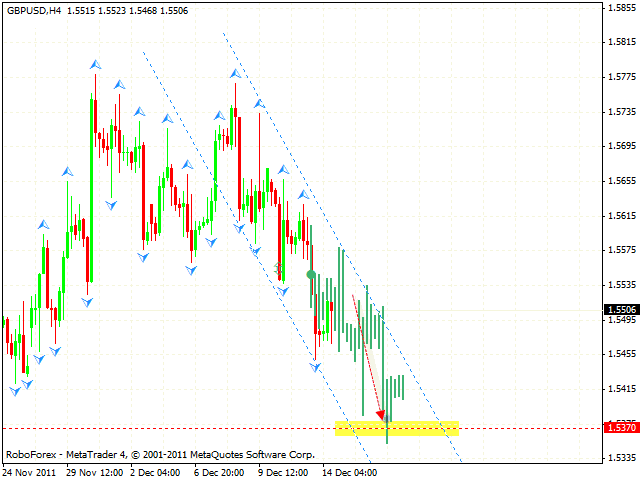Select the red dashed forecast arrow
Image resolution: width=640 pixels, height=480 pixels.
click(368, 357)
